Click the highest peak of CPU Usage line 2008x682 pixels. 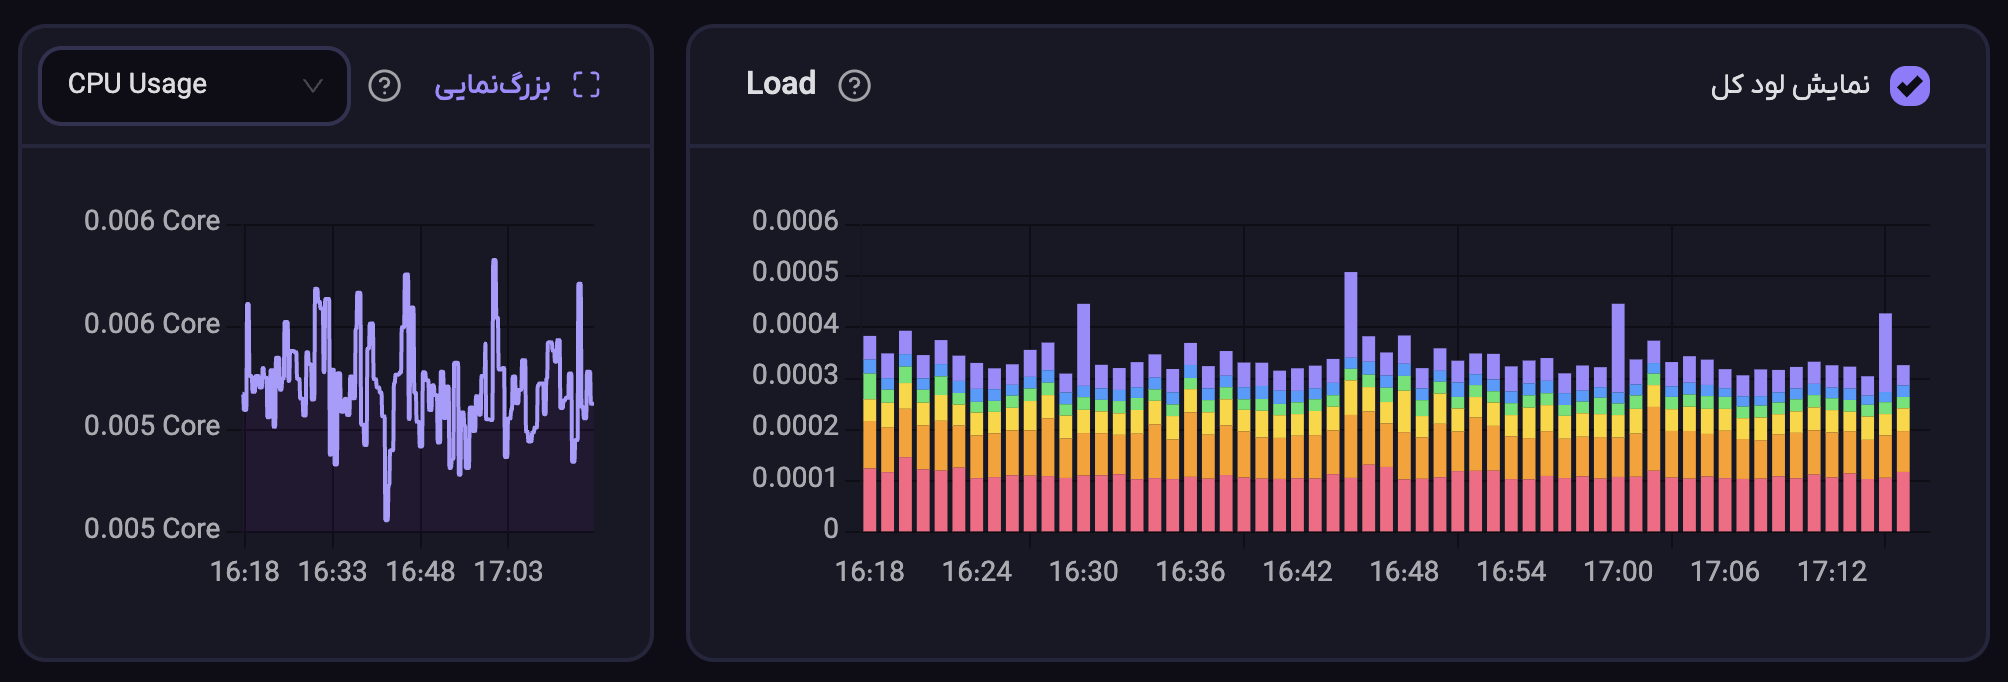[x=494, y=263]
